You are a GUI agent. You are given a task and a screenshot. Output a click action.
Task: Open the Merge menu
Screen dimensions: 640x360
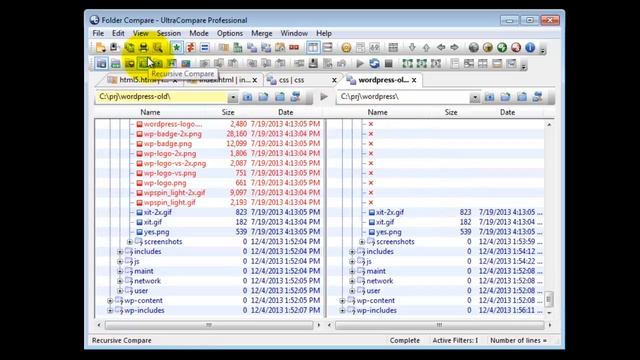tap(262, 33)
